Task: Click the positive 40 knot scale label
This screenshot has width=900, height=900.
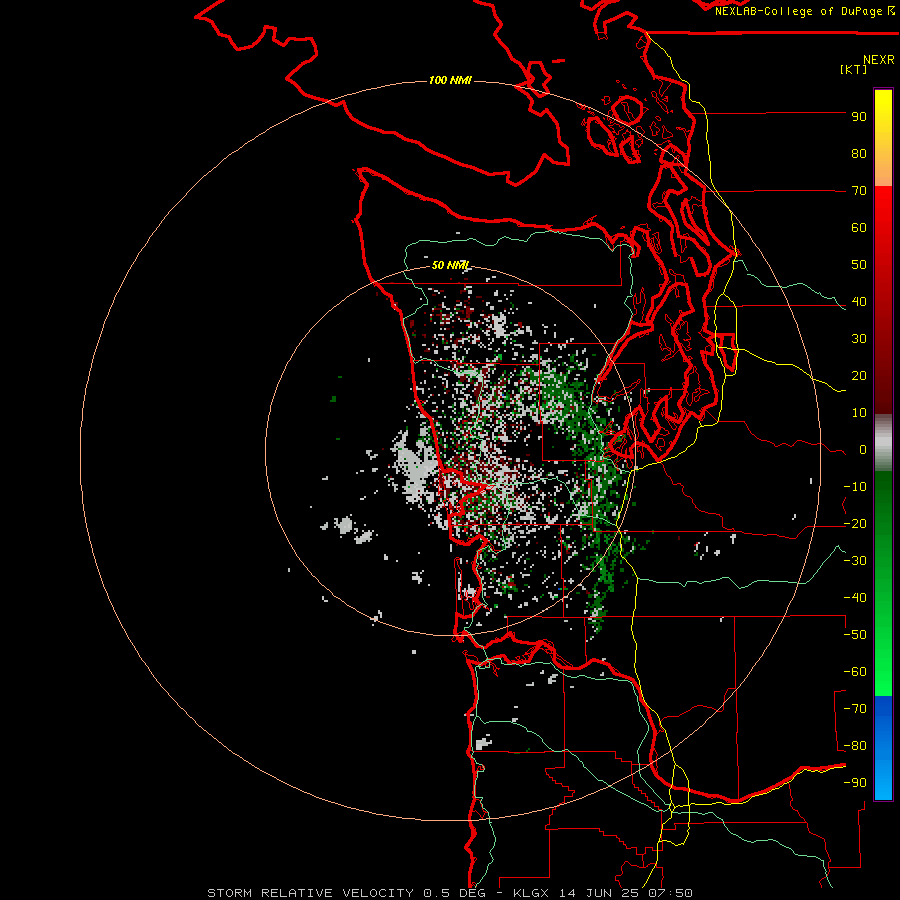Action: point(859,302)
